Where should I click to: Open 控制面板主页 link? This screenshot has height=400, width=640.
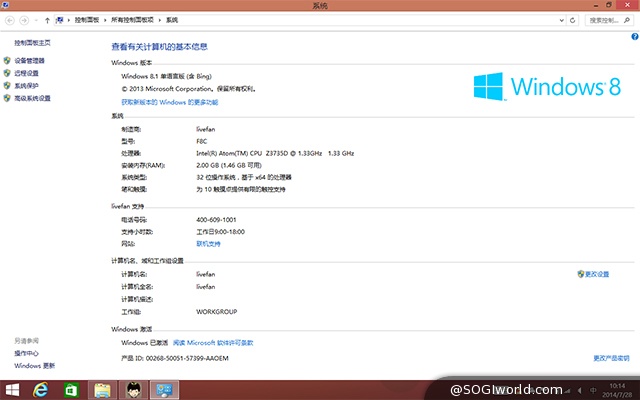point(32,42)
